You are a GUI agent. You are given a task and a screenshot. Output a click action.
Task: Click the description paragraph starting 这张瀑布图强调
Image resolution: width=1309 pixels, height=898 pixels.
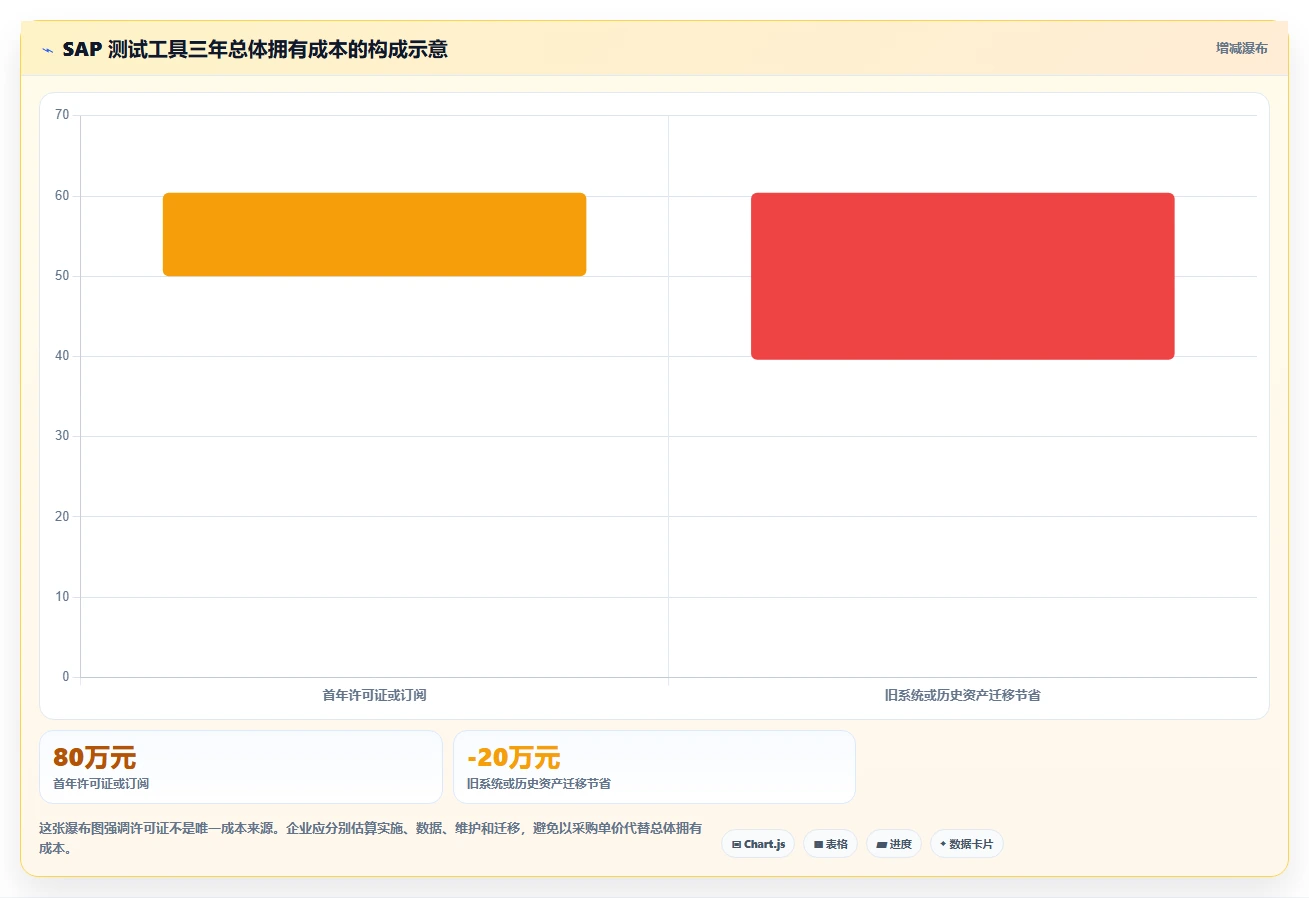tap(370, 839)
